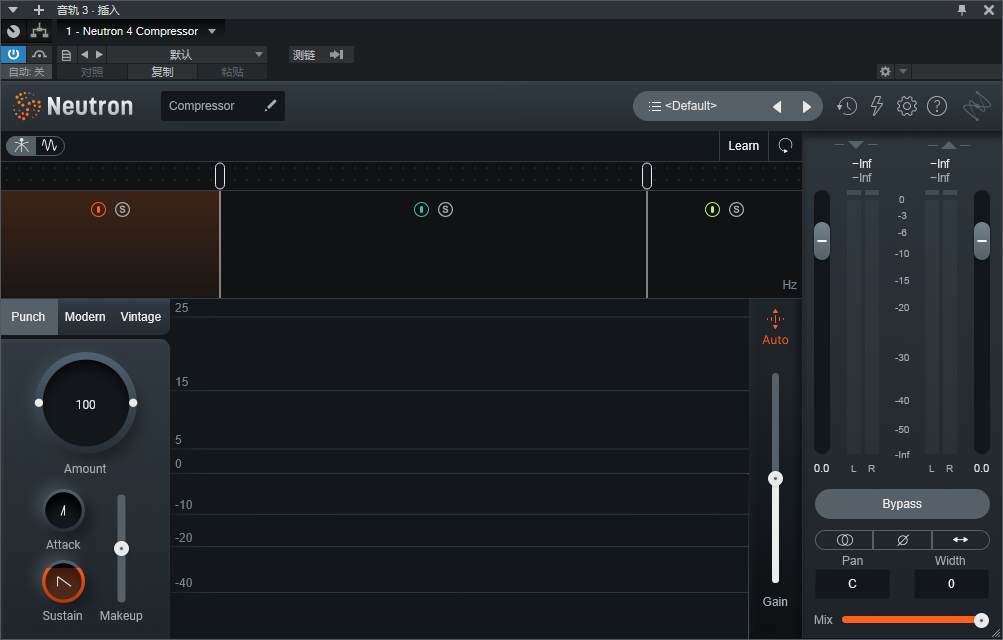Image resolution: width=1003 pixels, height=640 pixels.
Task: Click the Amount knob
Action: [x=86, y=403]
